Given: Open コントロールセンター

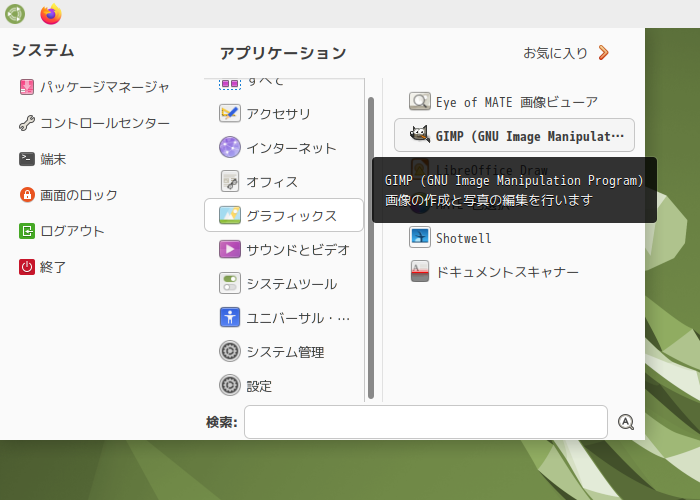Looking at the screenshot, I should 94,123.
